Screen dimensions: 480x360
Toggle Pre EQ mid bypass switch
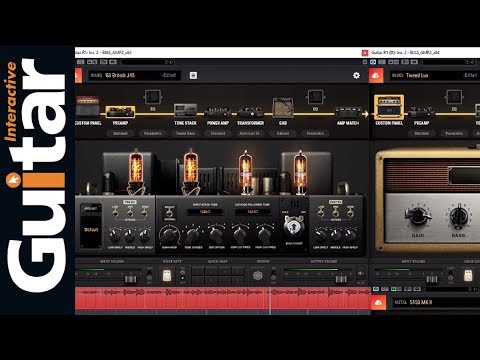(x=130, y=213)
